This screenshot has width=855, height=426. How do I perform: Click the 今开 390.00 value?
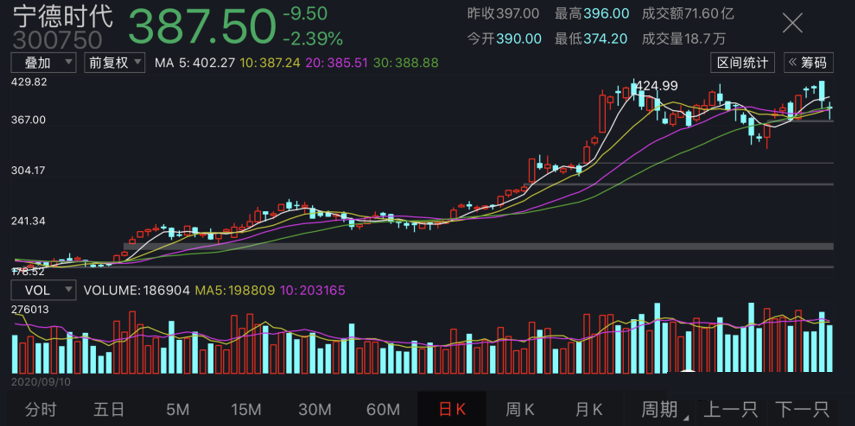point(505,38)
